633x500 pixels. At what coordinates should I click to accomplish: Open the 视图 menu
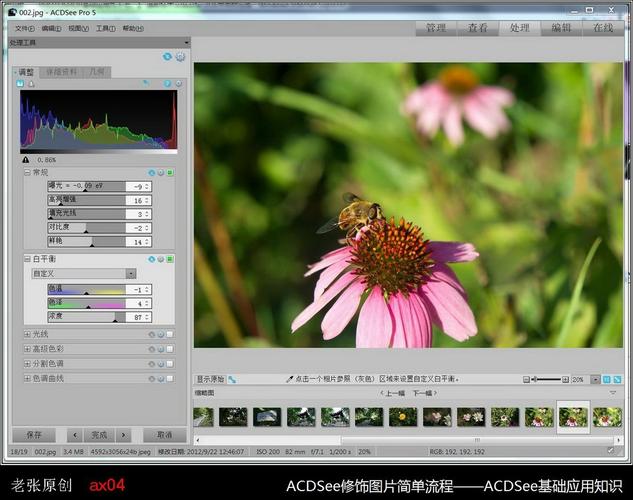pyautogui.click(x=78, y=29)
